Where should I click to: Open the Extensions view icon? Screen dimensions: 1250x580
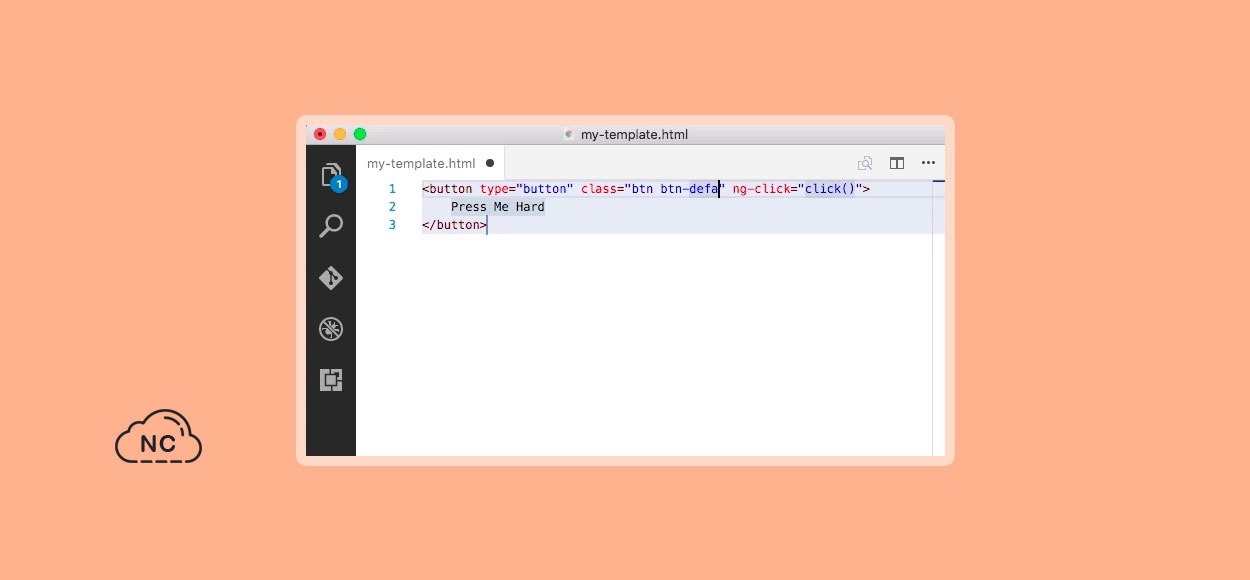(331, 380)
